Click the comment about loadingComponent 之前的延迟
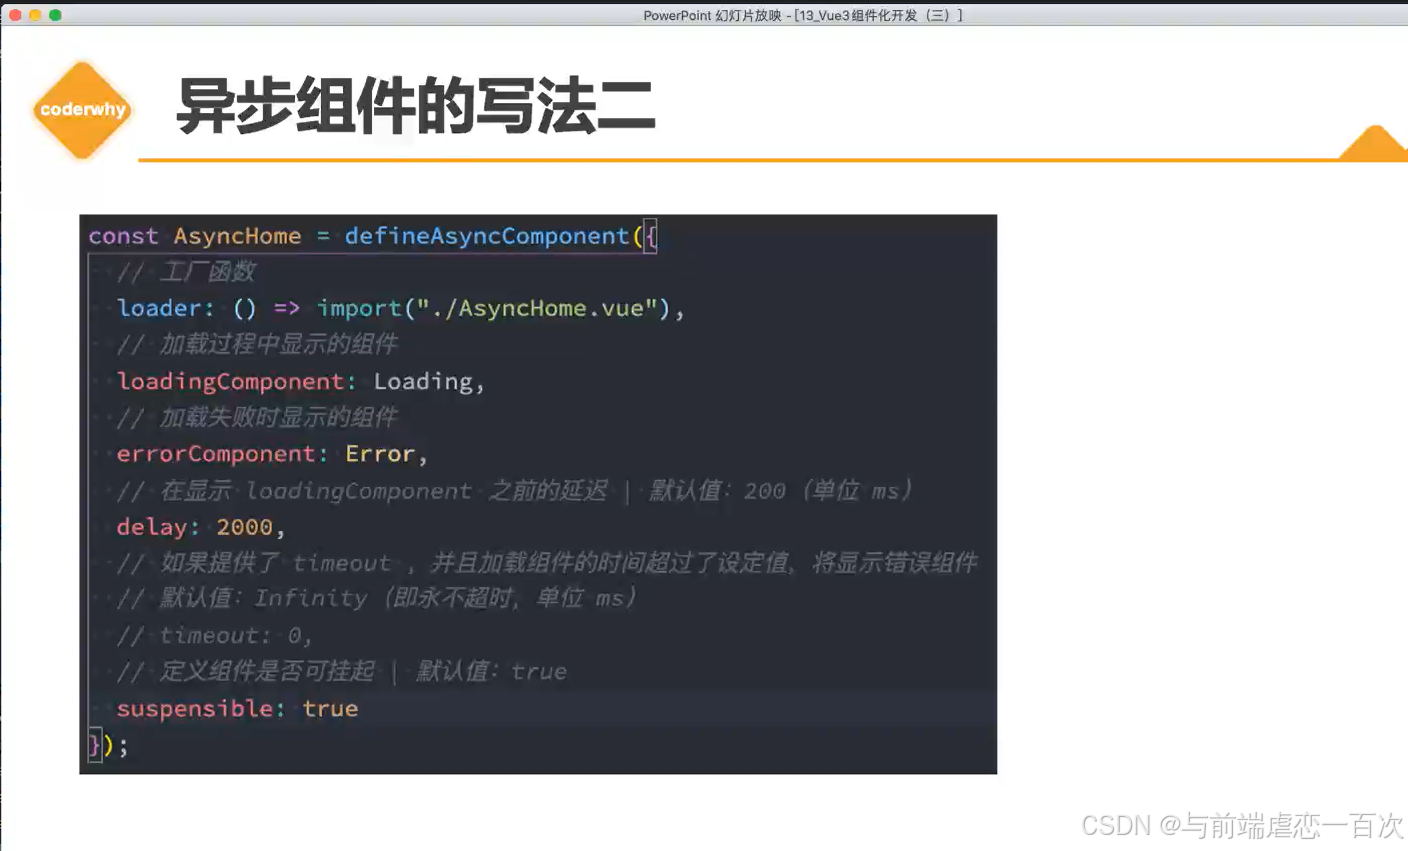Viewport: 1408px width, 851px height. pos(515,490)
